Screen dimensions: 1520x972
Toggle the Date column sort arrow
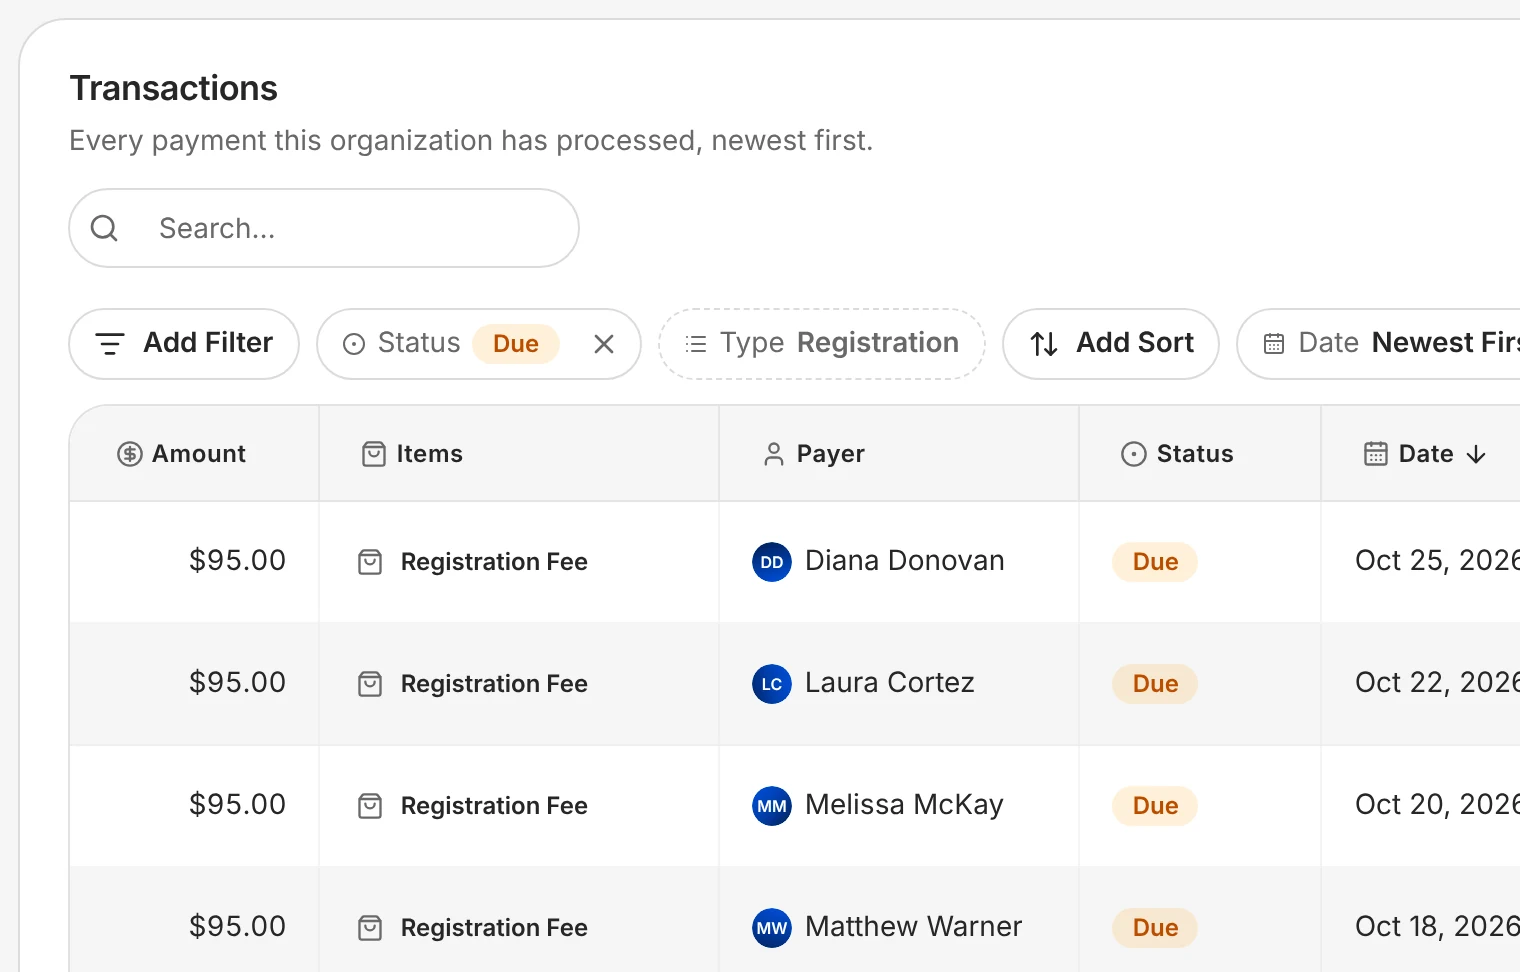pyautogui.click(x=1476, y=454)
